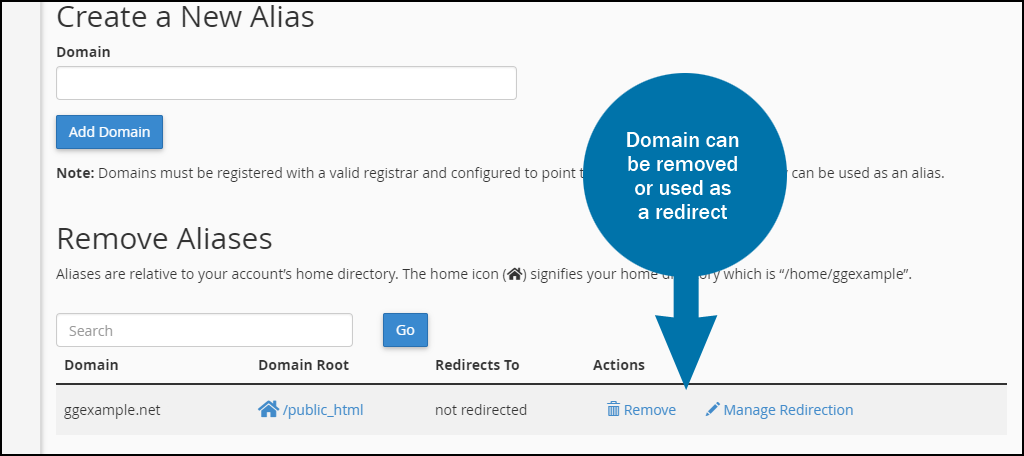This screenshot has width=1024, height=456.
Task: Click the Actions column header
Action: click(x=618, y=365)
